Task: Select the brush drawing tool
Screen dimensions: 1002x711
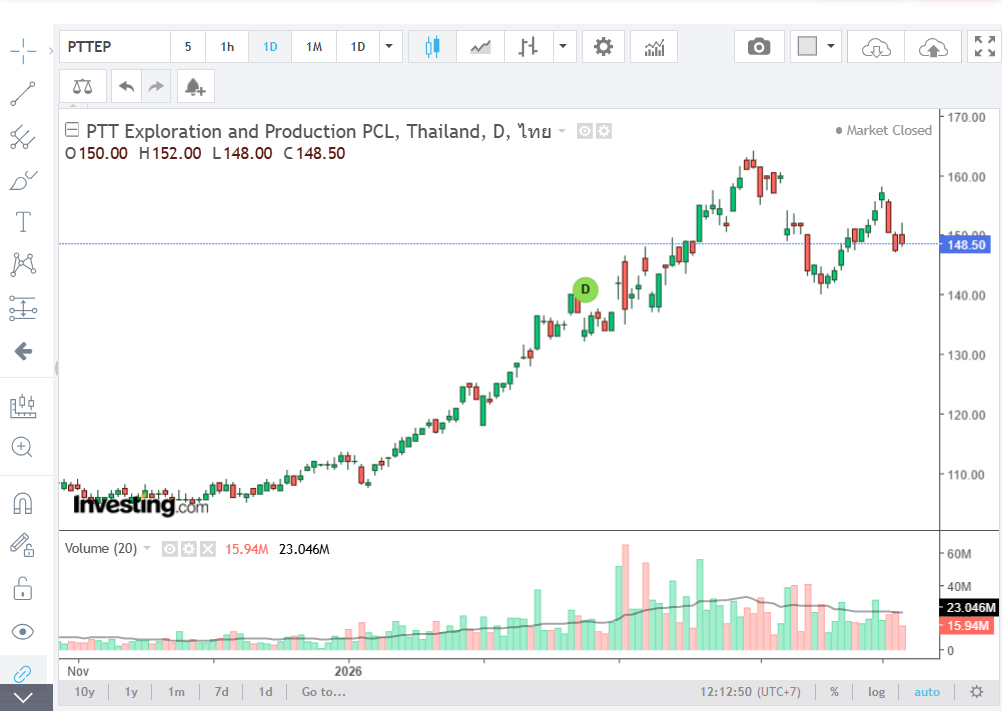Action: (x=23, y=181)
